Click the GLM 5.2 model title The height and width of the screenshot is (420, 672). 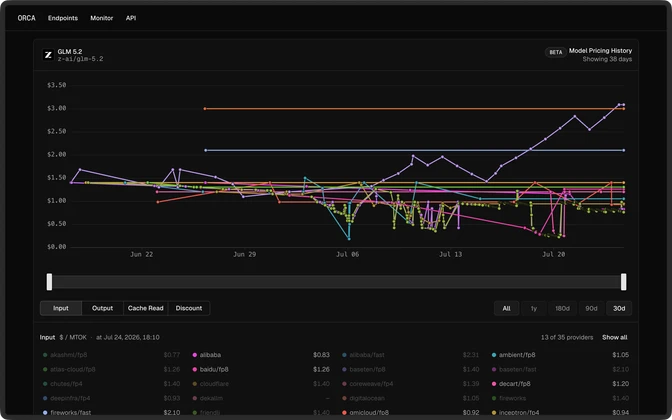70,51
